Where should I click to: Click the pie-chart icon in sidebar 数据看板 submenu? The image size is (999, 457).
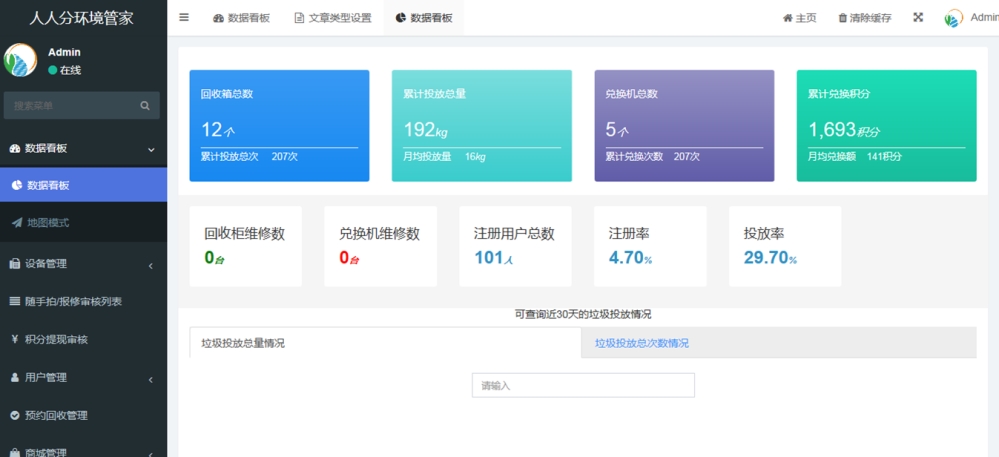(x=17, y=185)
